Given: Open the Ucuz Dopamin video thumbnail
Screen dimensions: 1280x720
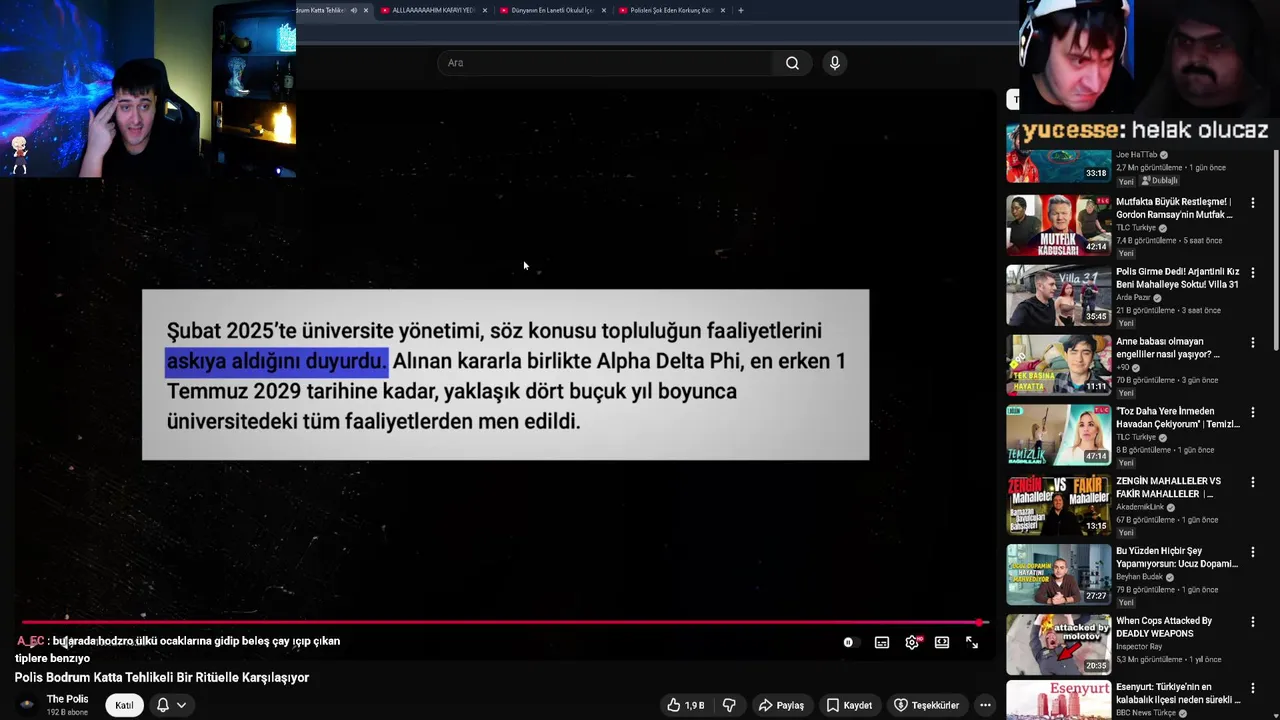Looking at the screenshot, I should (x=1058, y=574).
